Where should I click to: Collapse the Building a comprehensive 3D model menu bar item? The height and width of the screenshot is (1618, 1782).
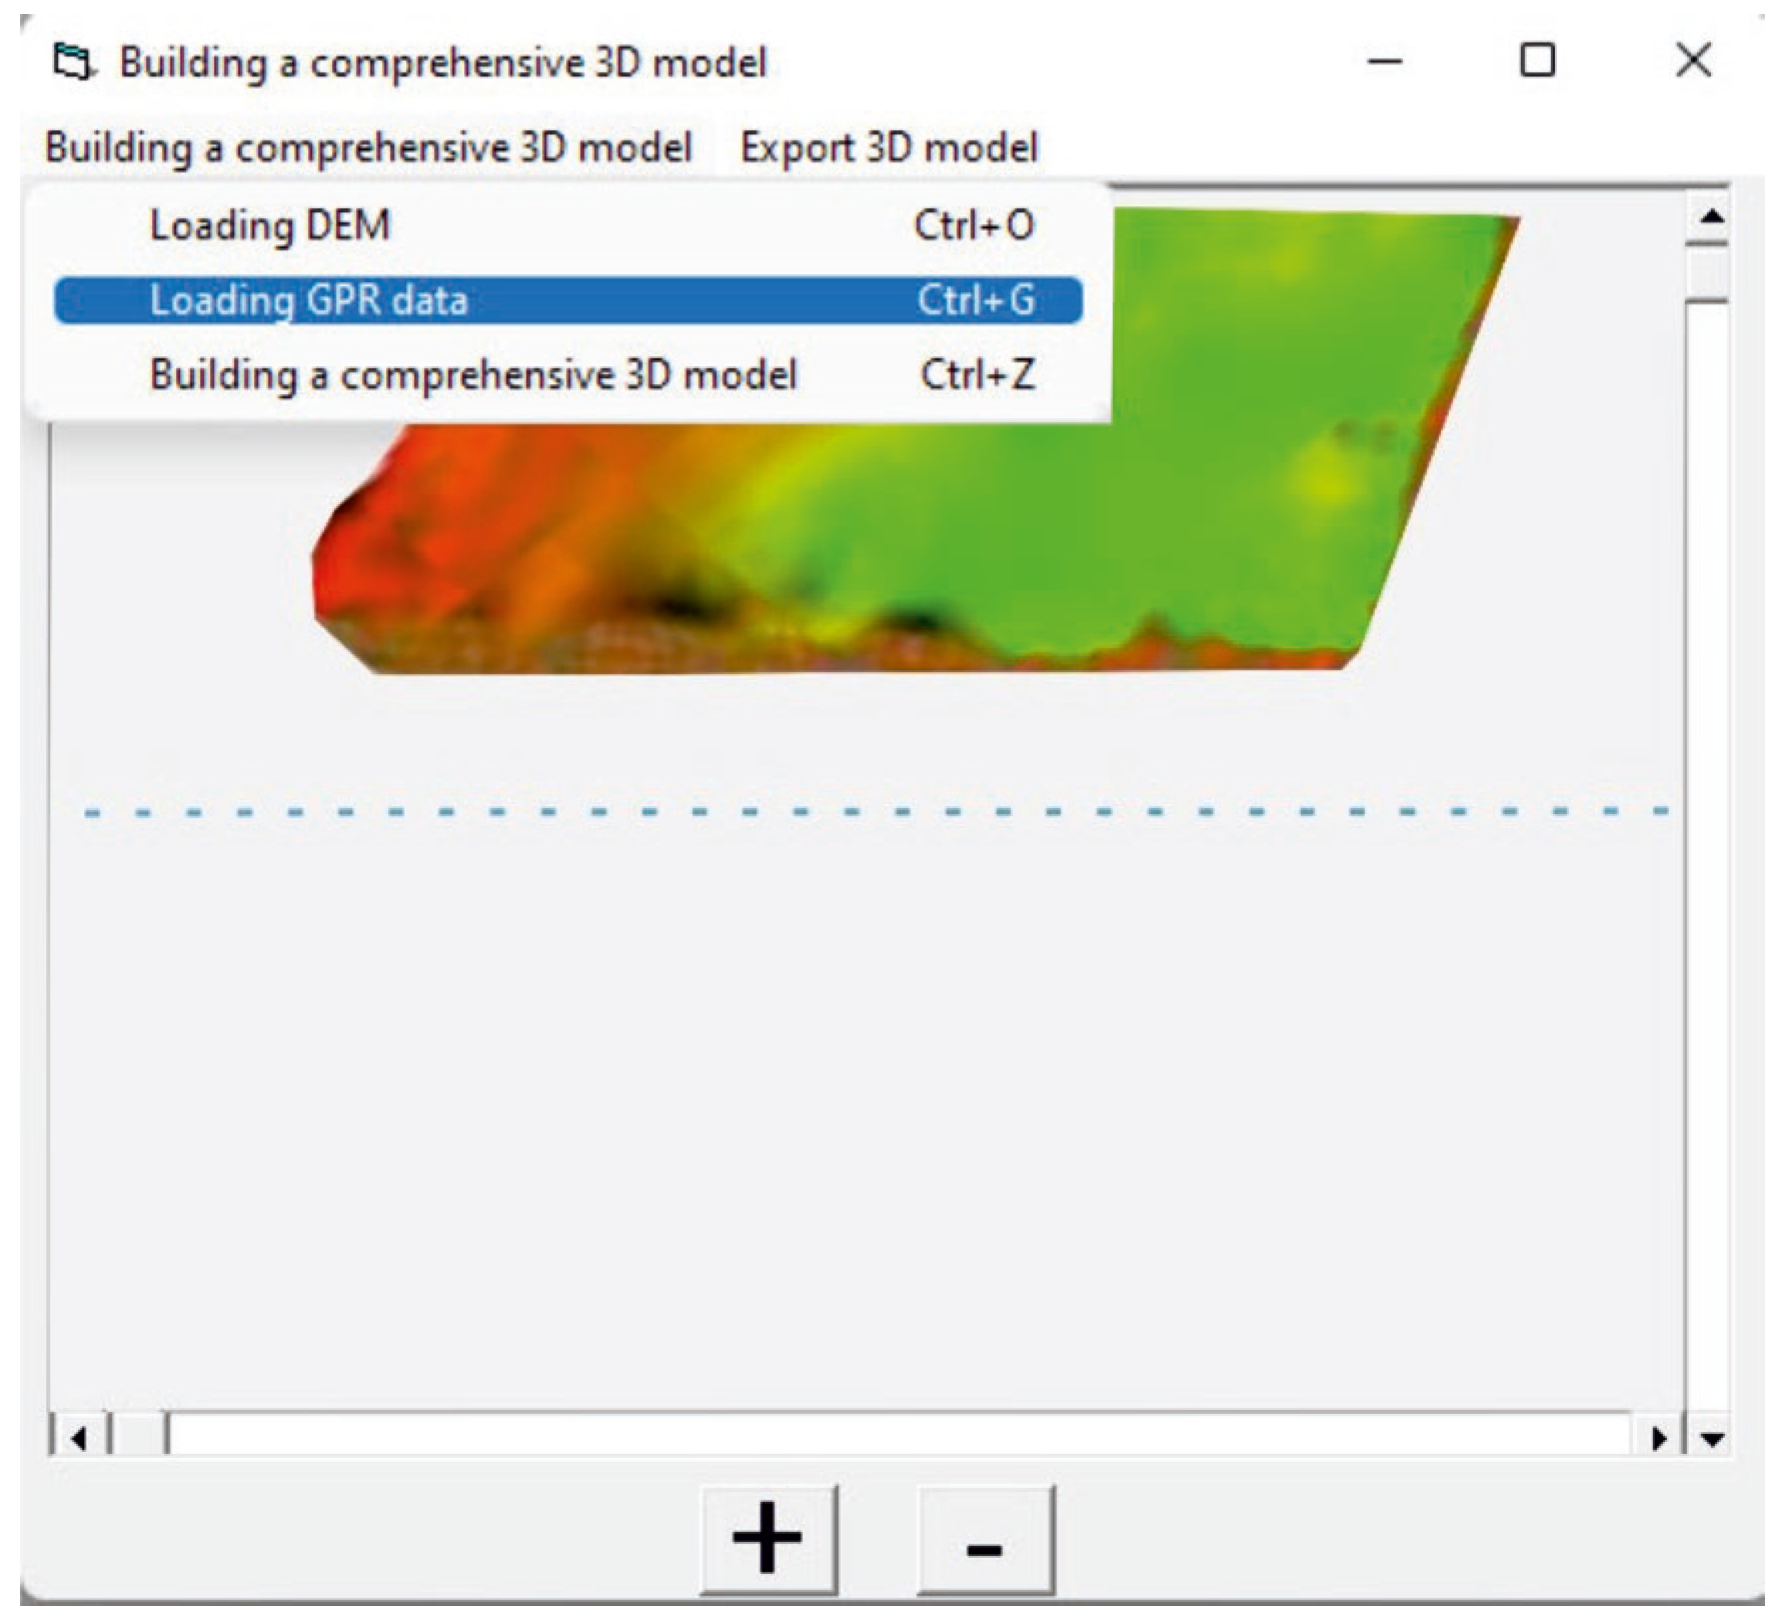pos(368,148)
